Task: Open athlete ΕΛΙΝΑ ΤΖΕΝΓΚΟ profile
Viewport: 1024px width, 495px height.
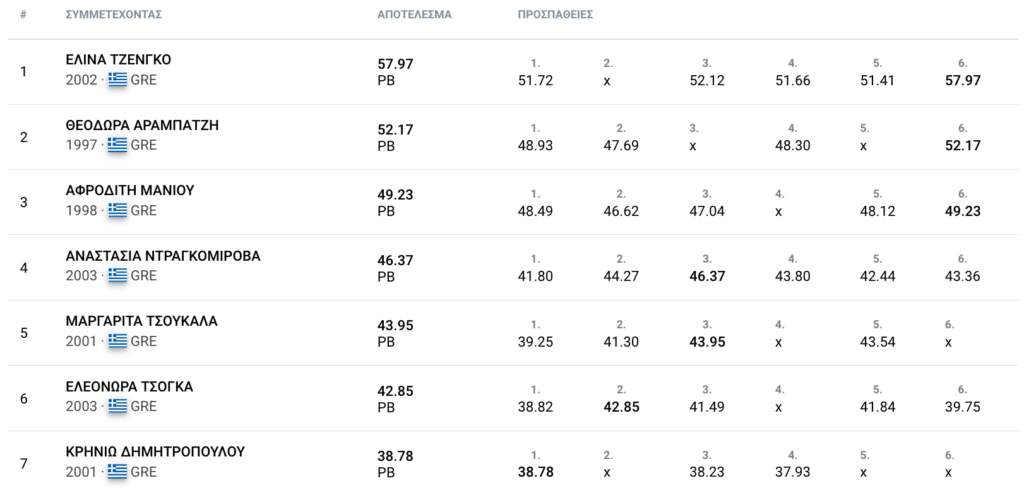Action: [118, 60]
